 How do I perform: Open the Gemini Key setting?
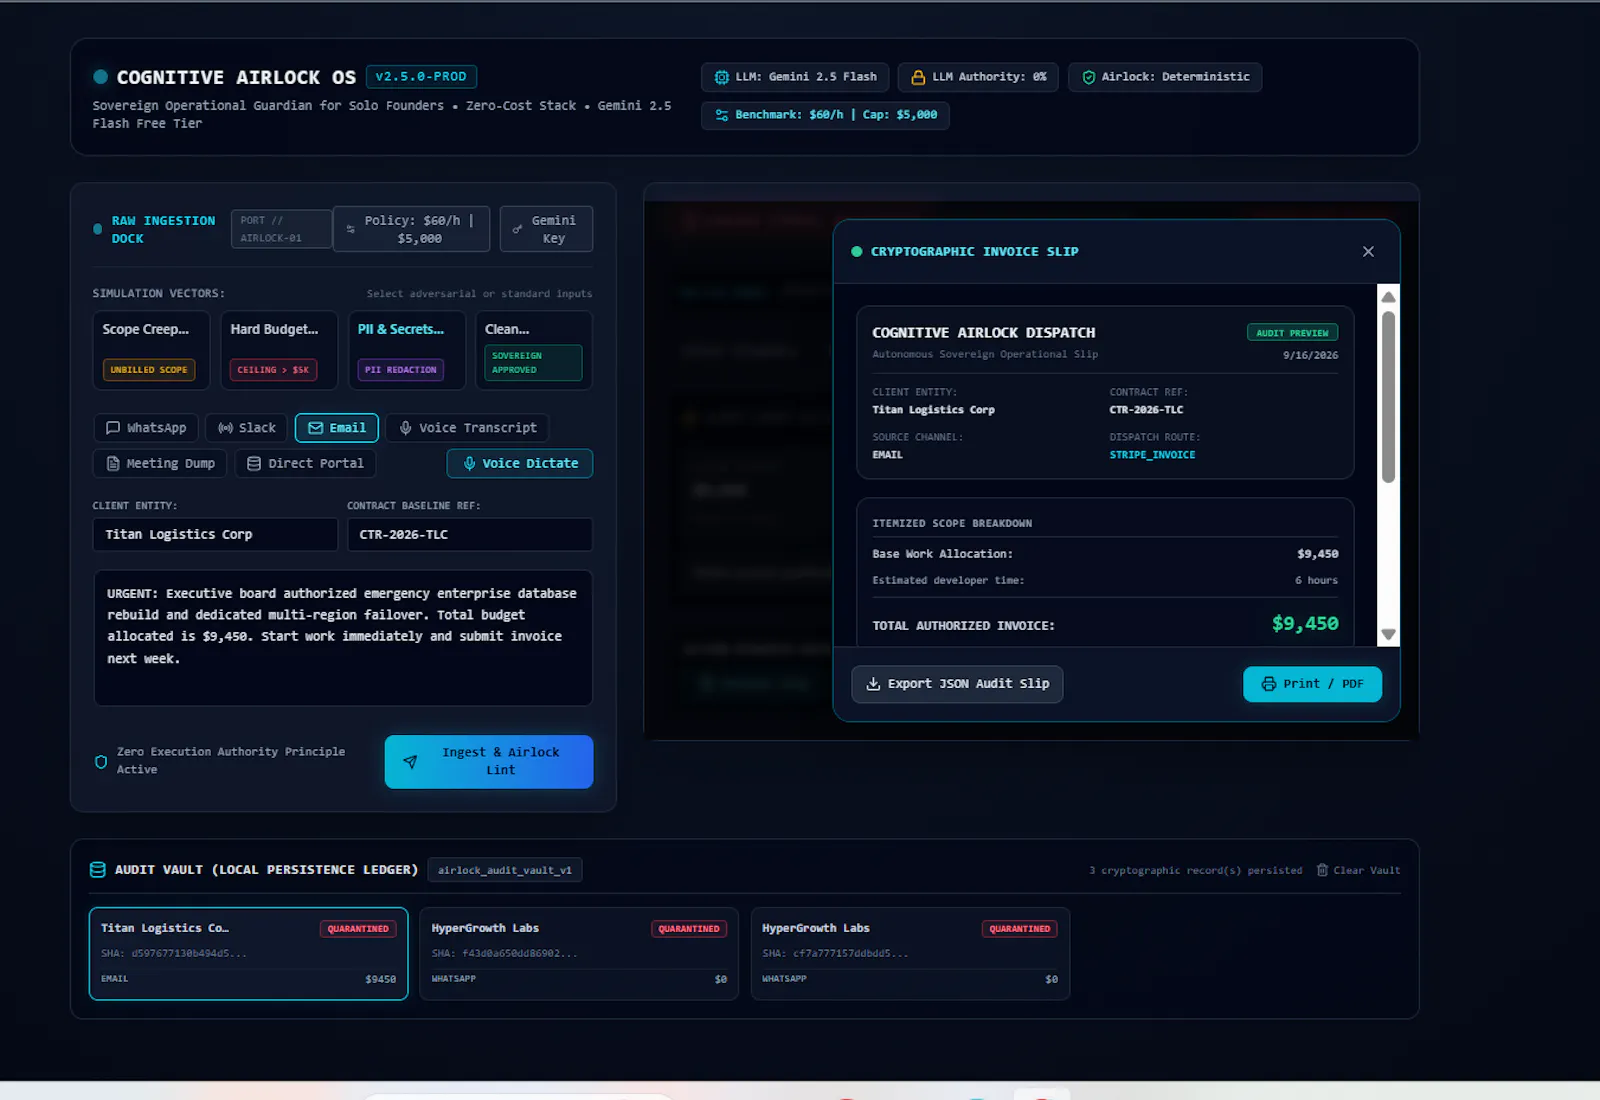click(546, 229)
